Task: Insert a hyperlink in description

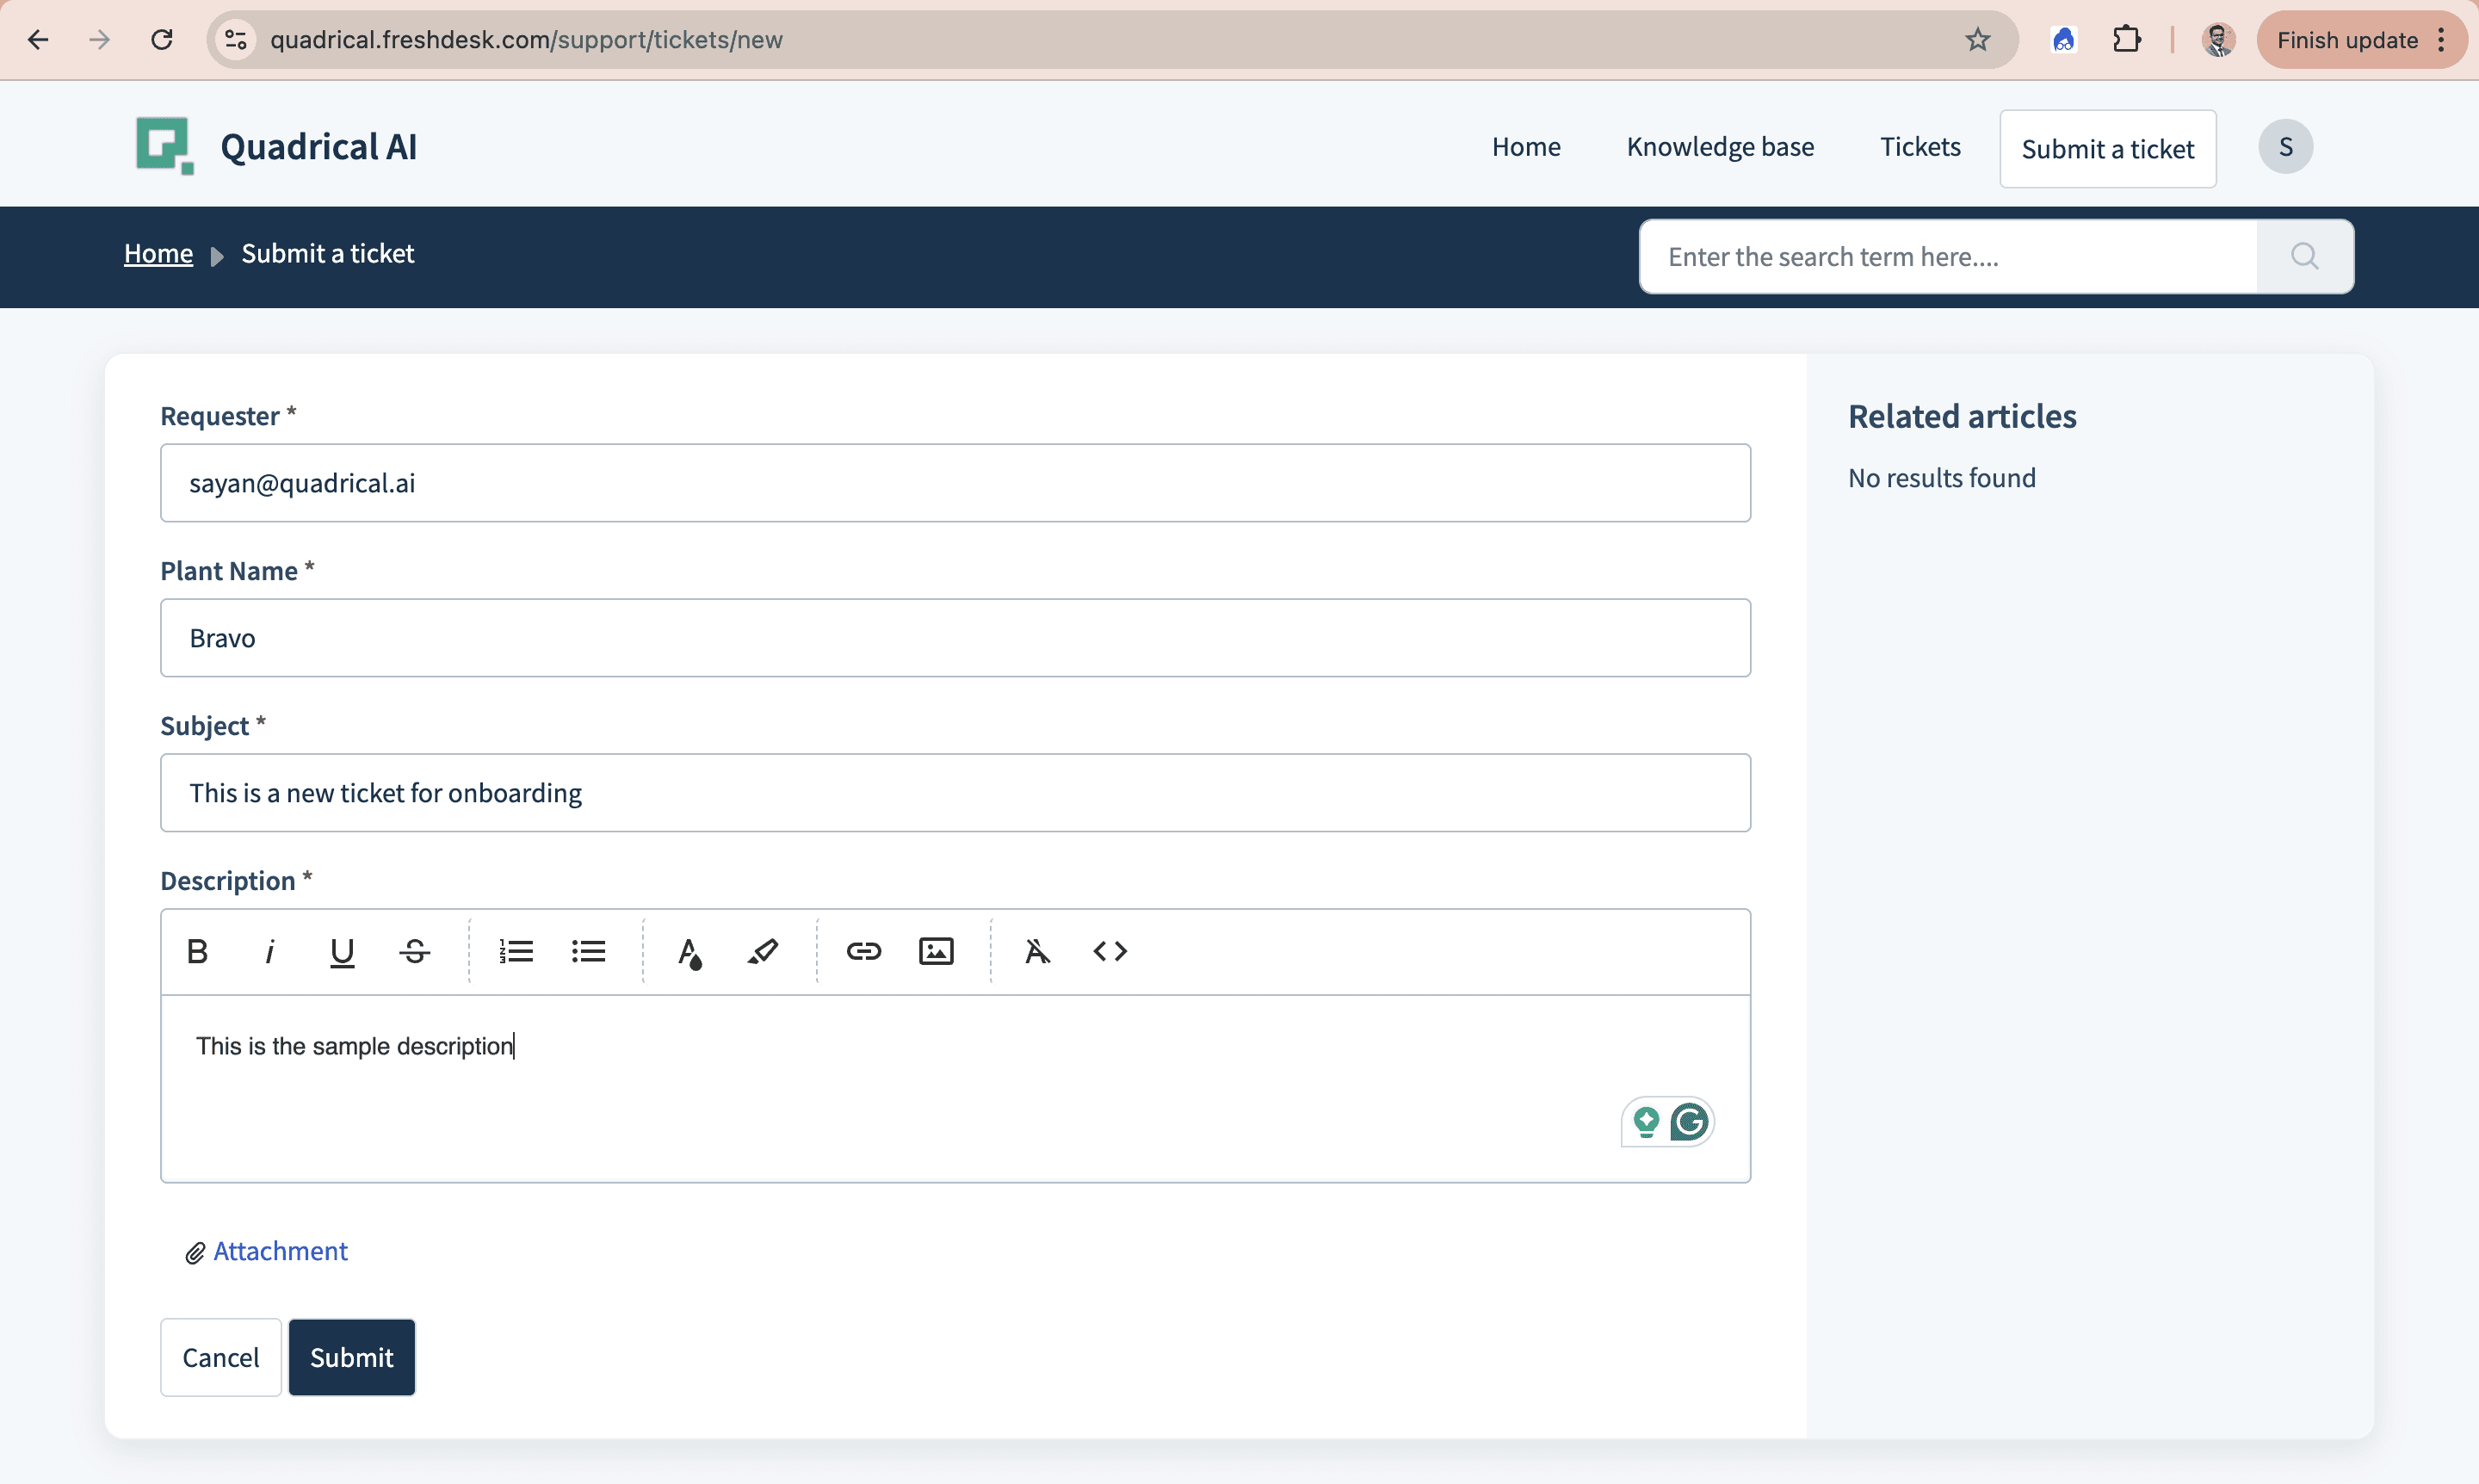Action: coord(864,951)
